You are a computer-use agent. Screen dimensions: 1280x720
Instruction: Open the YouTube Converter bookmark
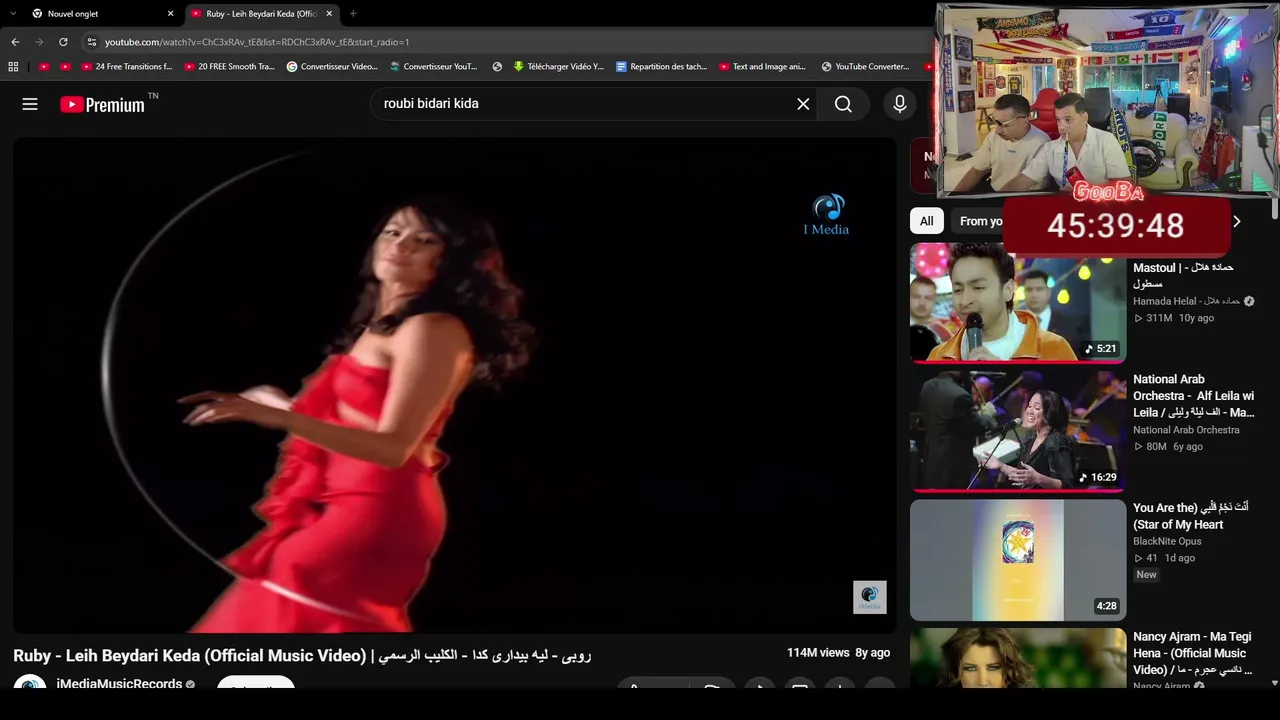coord(865,67)
